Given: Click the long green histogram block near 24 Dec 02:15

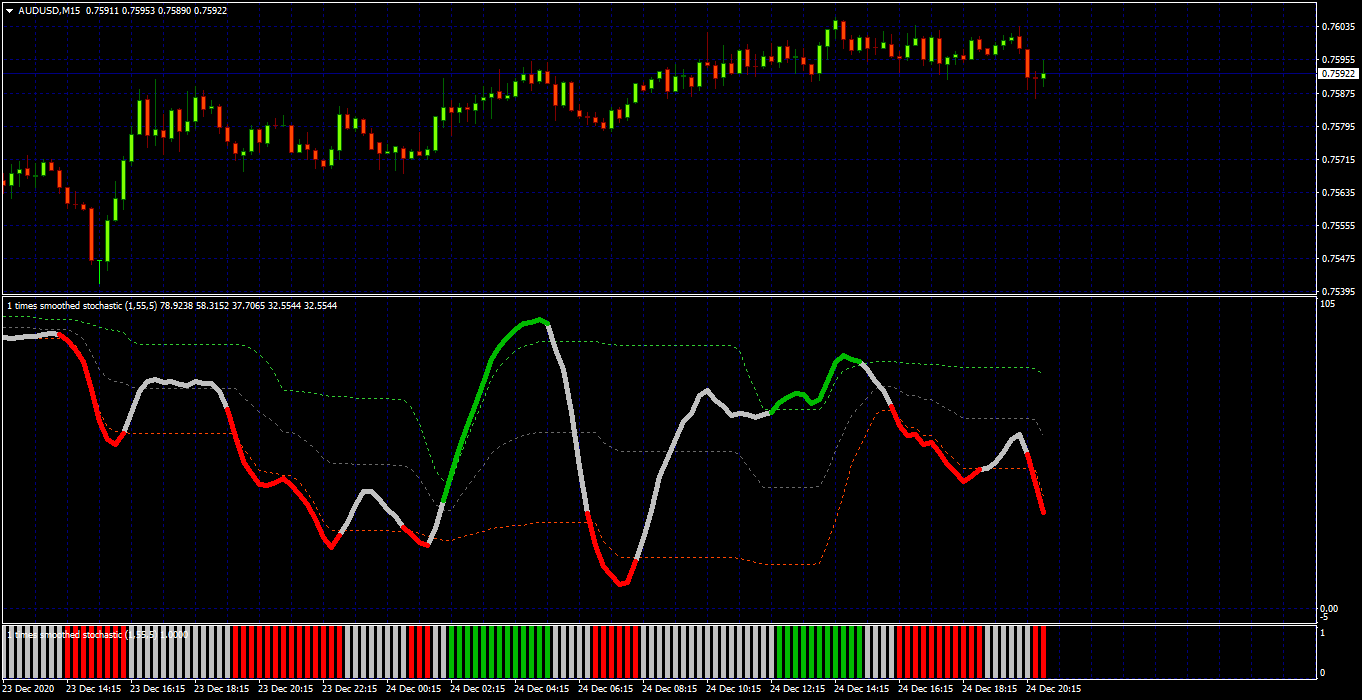Looking at the screenshot, I should 499,651.
